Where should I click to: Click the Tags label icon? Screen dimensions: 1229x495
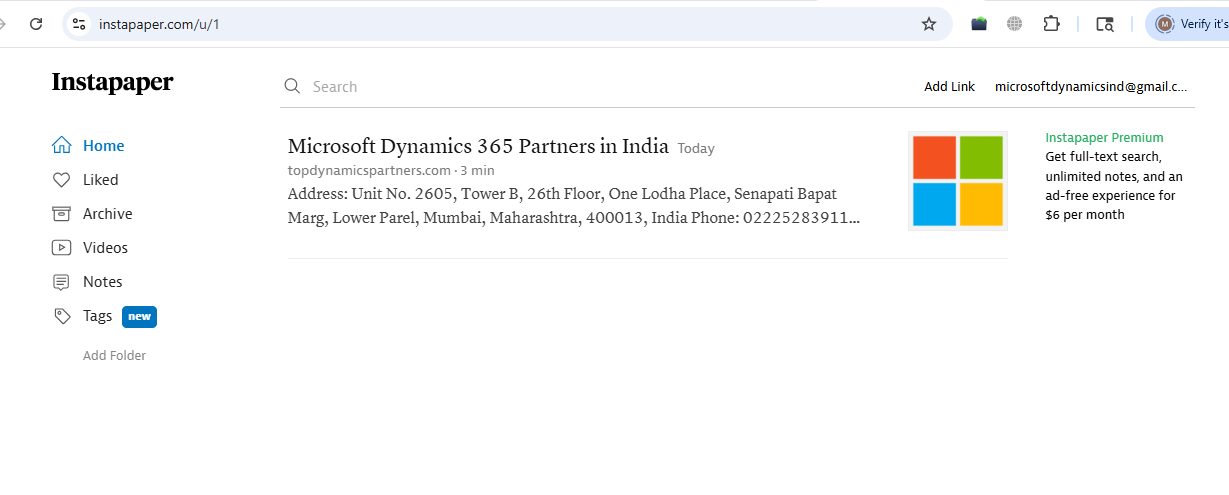(x=62, y=316)
